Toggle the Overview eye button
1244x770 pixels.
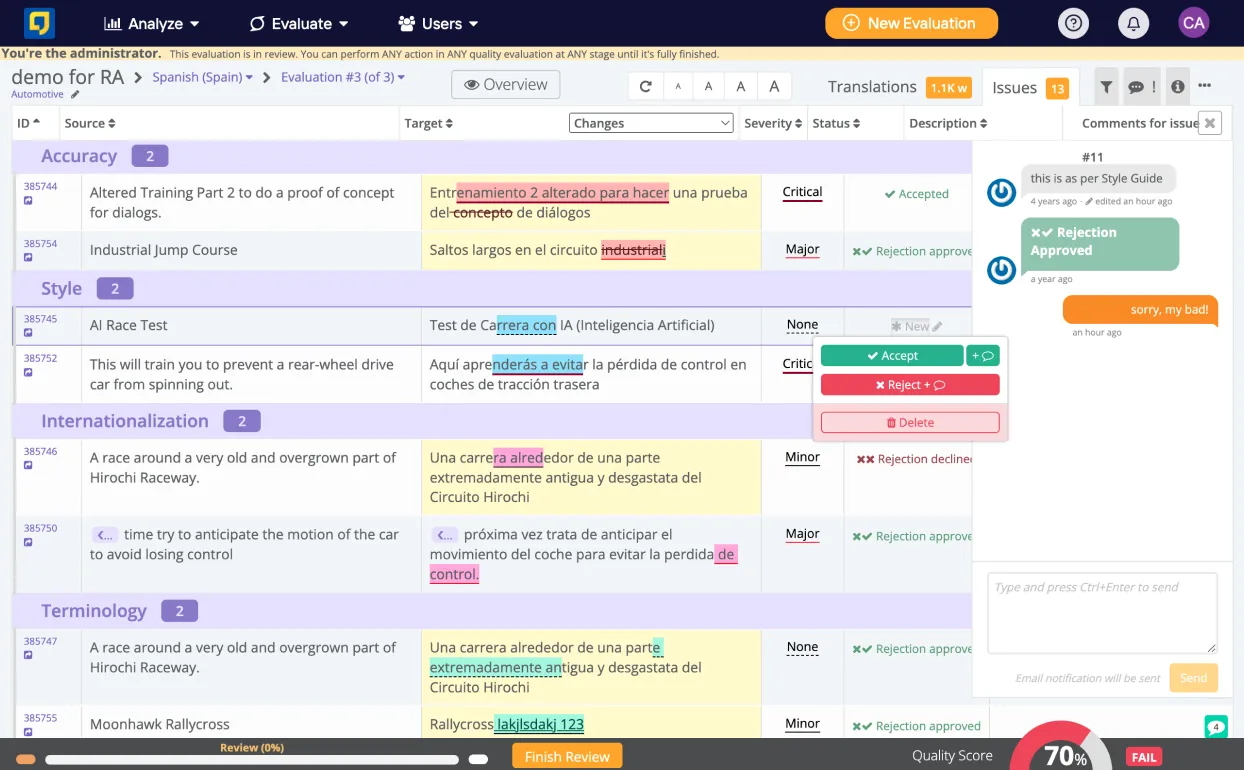pos(505,85)
